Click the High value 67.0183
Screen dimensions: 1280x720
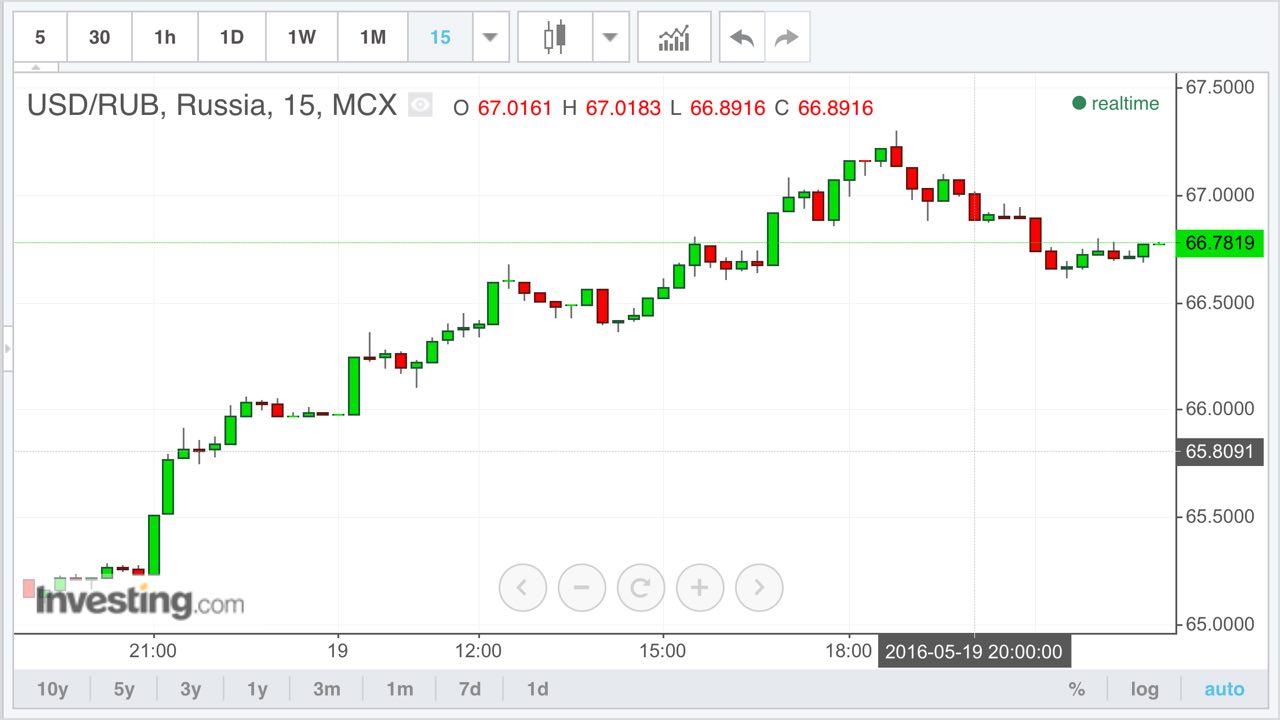pyautogui.click(x=623, y=108)
